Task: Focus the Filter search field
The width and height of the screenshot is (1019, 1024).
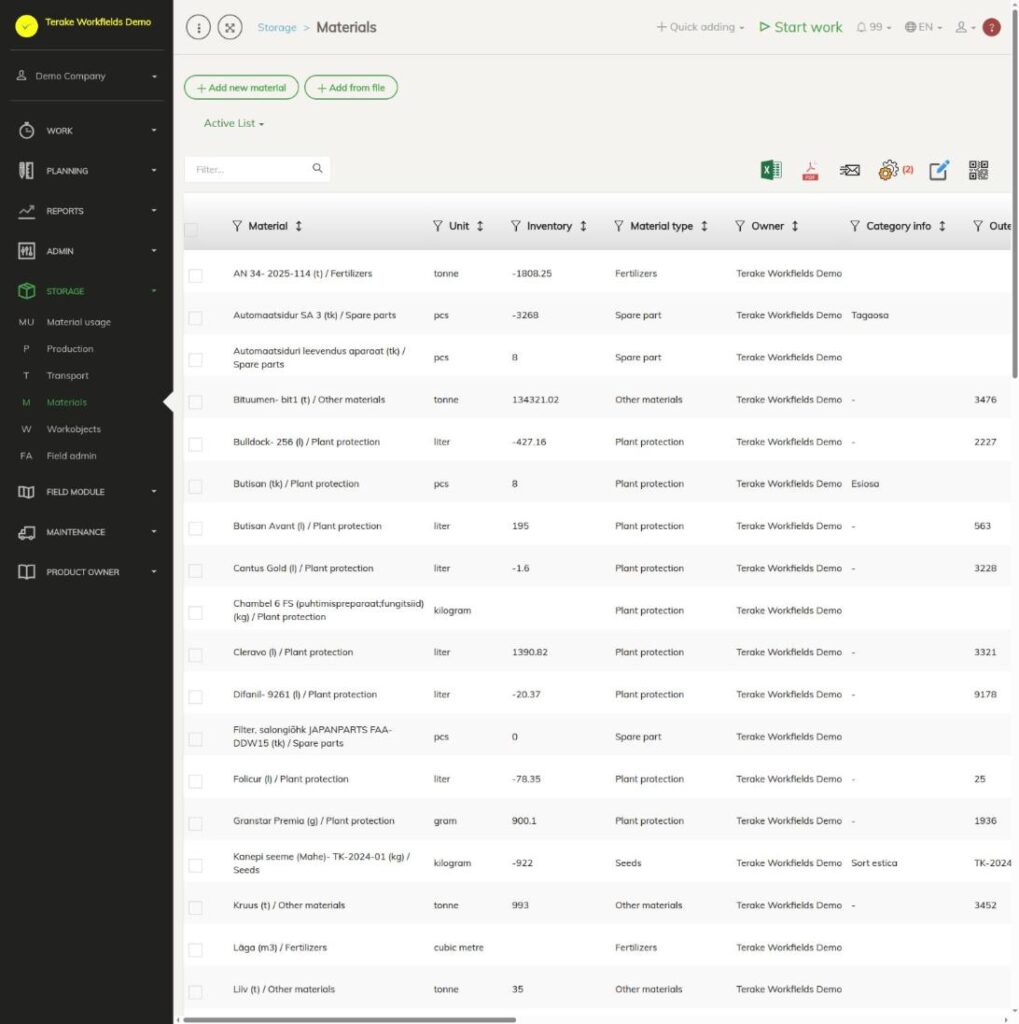Action: click(257, 169)
